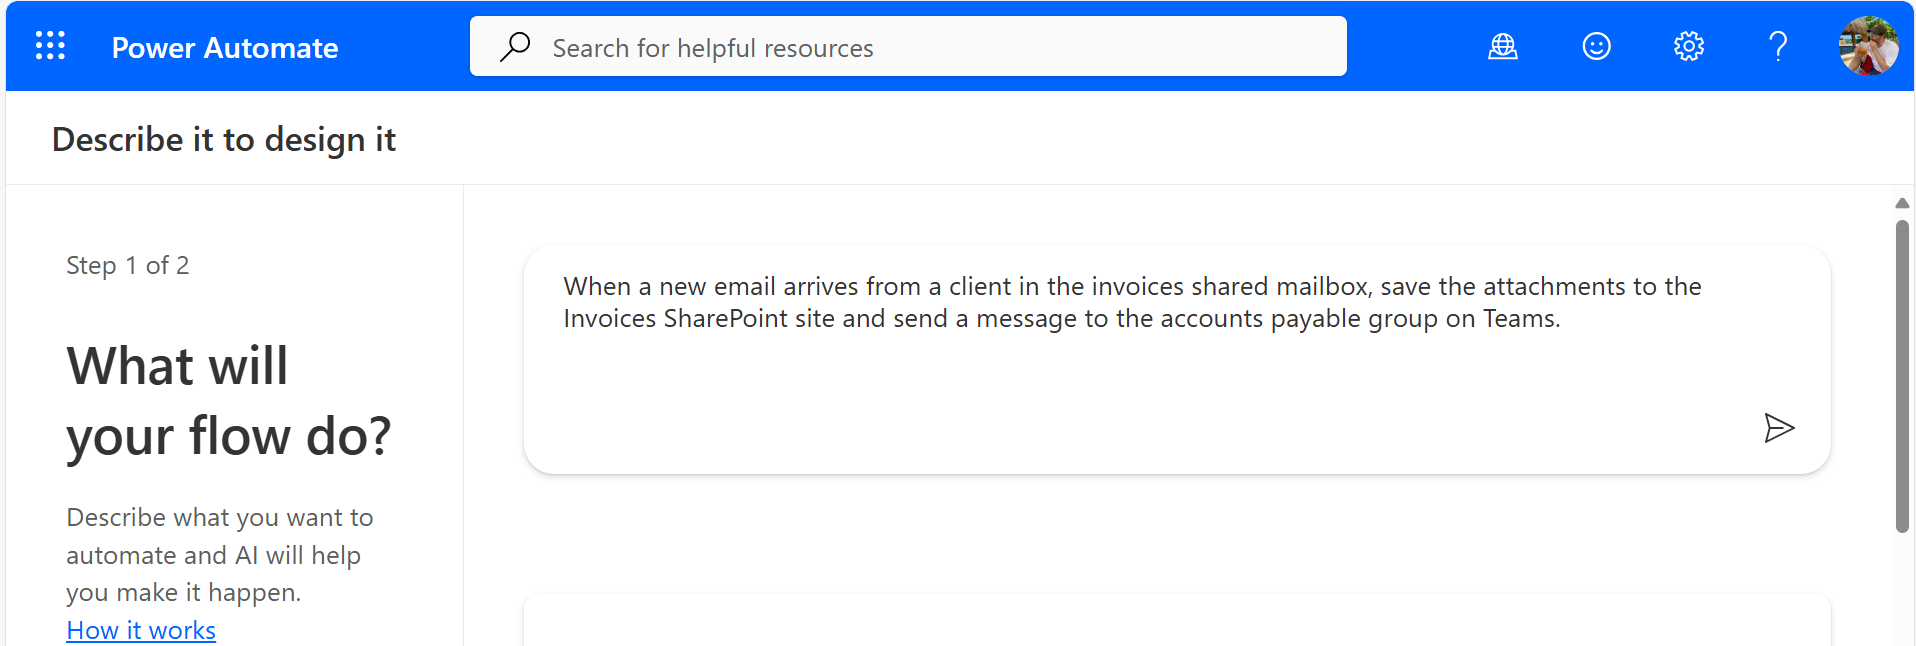This screenshot has width=1916, height=646.
Task: Open the Settings gear
Action: pyautogui.click(x=1689, y=46)
